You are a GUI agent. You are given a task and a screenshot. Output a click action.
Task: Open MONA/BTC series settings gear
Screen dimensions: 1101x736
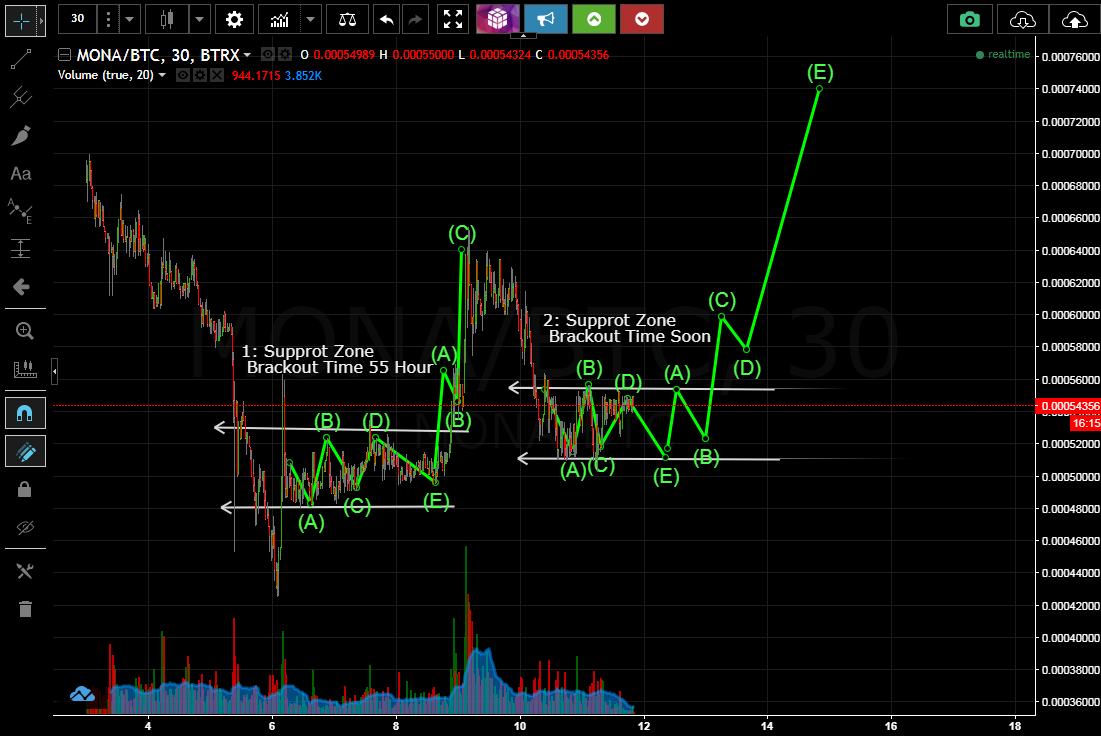(285, 54)
